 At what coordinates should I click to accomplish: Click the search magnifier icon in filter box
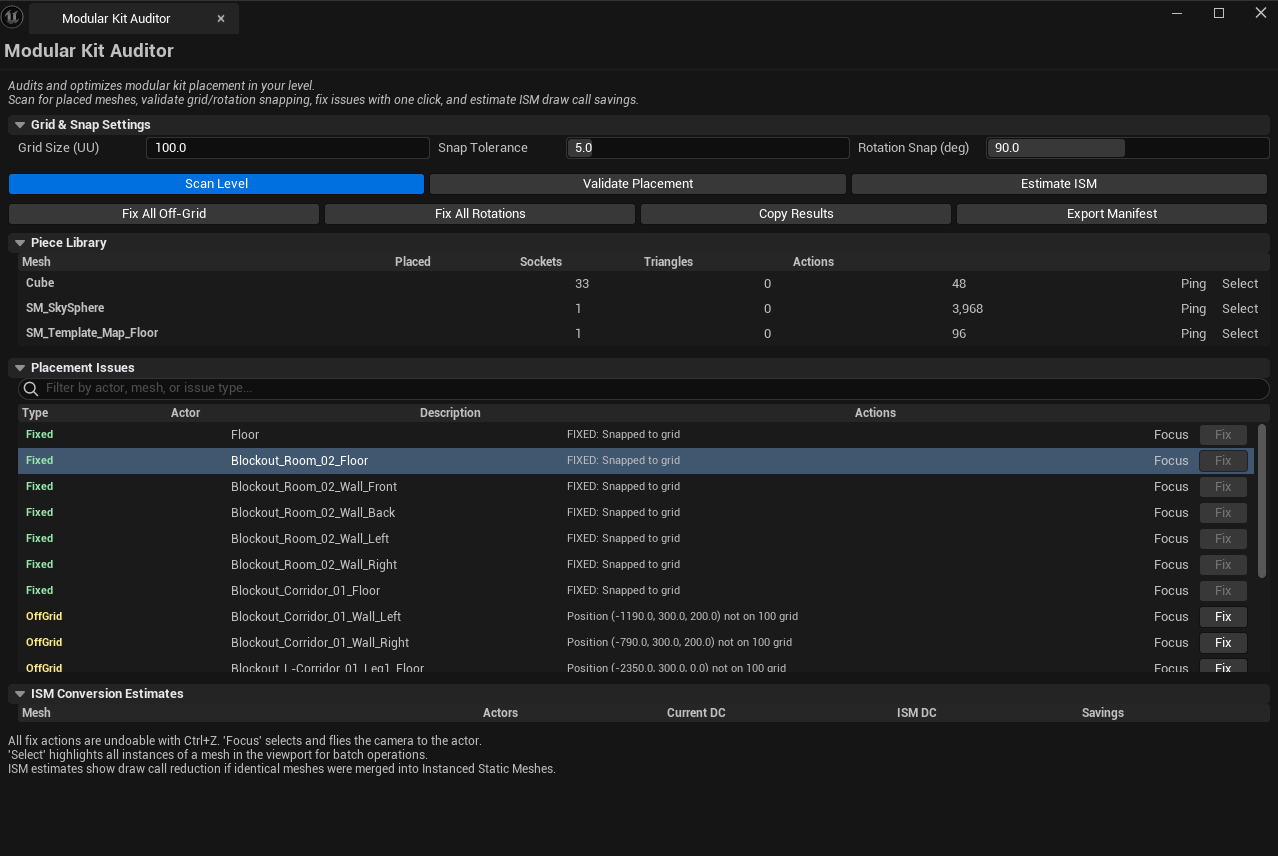tap(31, 388)
